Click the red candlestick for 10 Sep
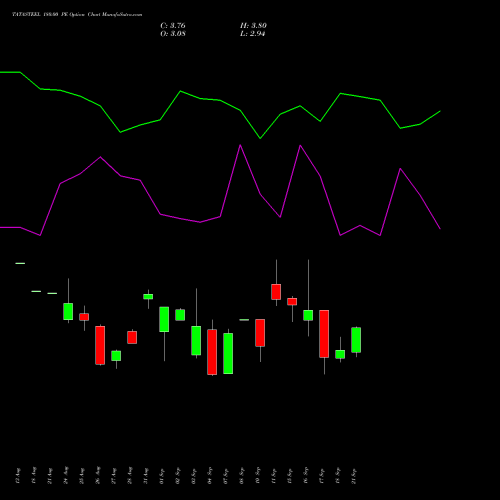Image resolution: width=500 pixels, height=500 pixels. [x=260, y=333]
